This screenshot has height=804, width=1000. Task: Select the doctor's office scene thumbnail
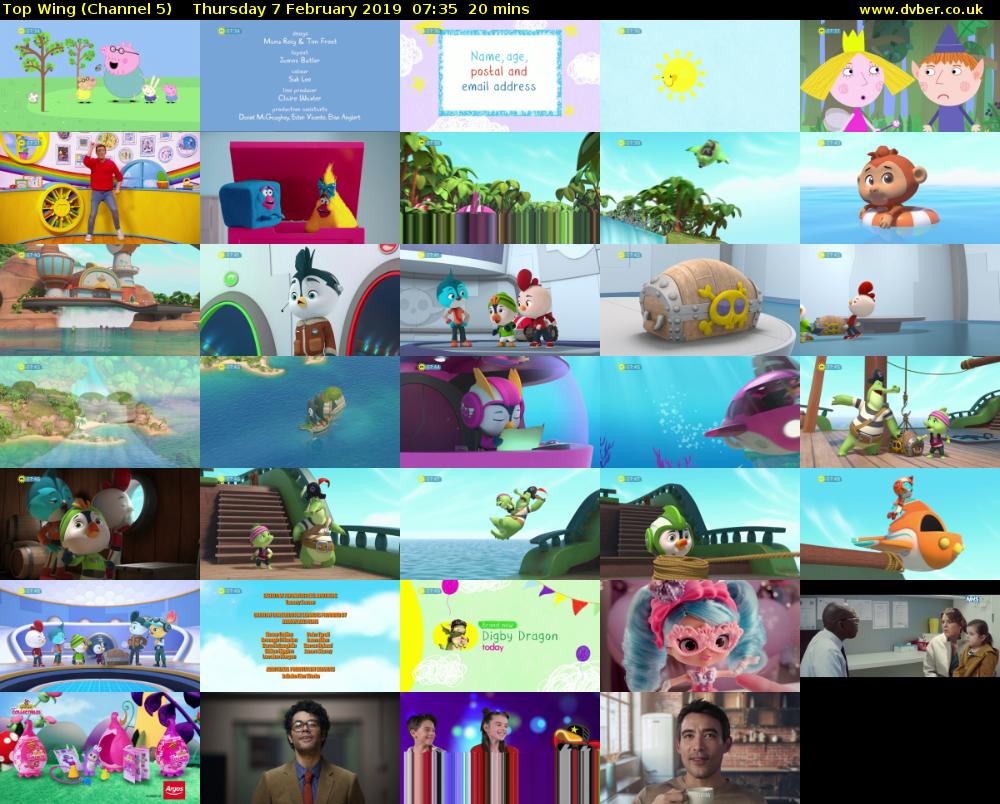[x=900, y=635]
